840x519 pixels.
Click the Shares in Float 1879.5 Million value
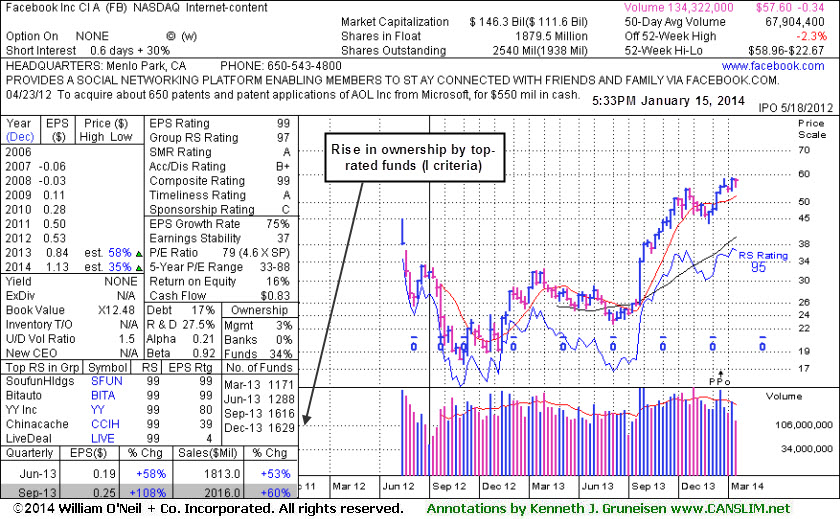tap(551, 36)
